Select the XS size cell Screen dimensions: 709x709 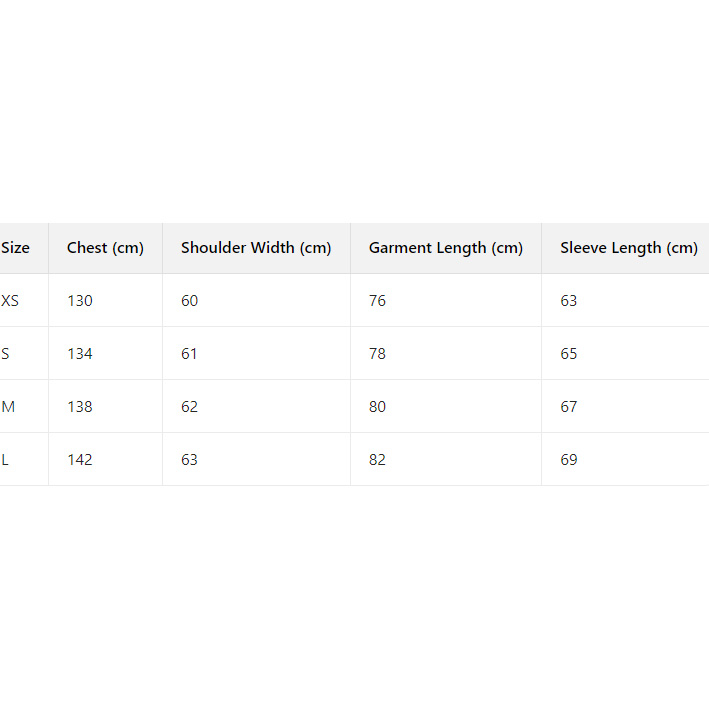click(x=11, y=301)
